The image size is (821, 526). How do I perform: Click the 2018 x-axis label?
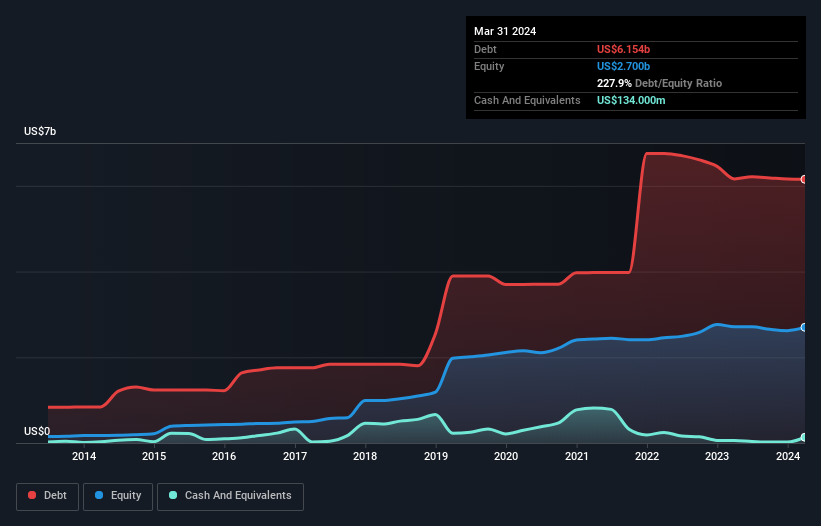[x=365, y=456]
